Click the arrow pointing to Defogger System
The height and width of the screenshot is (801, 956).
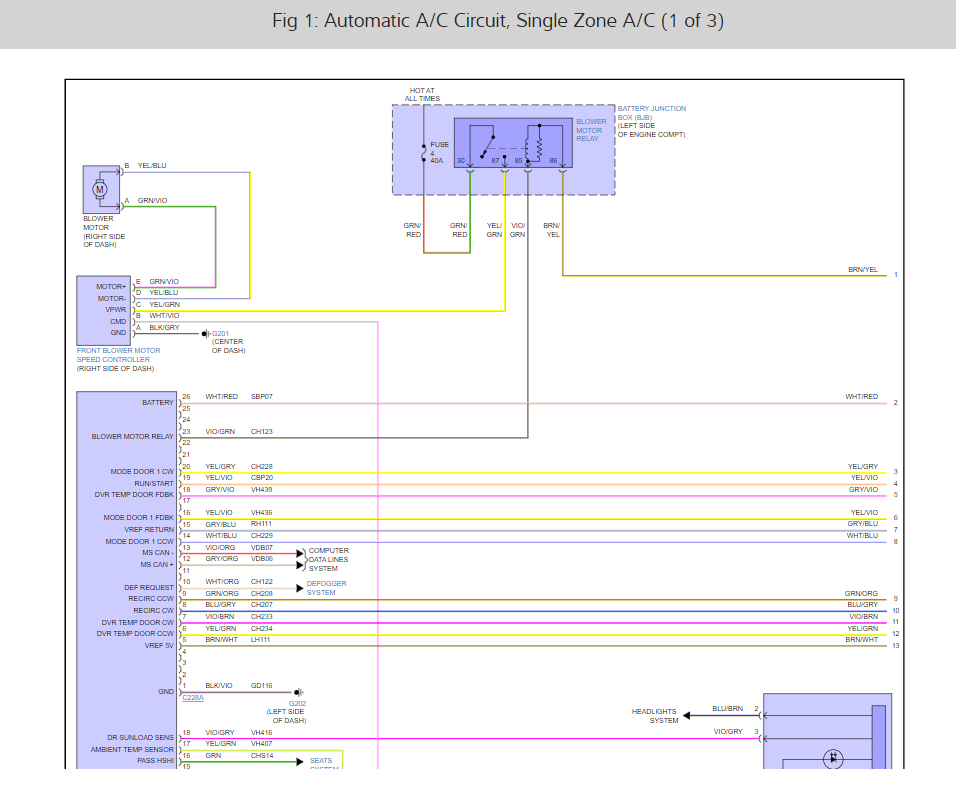tap(297, 587)
